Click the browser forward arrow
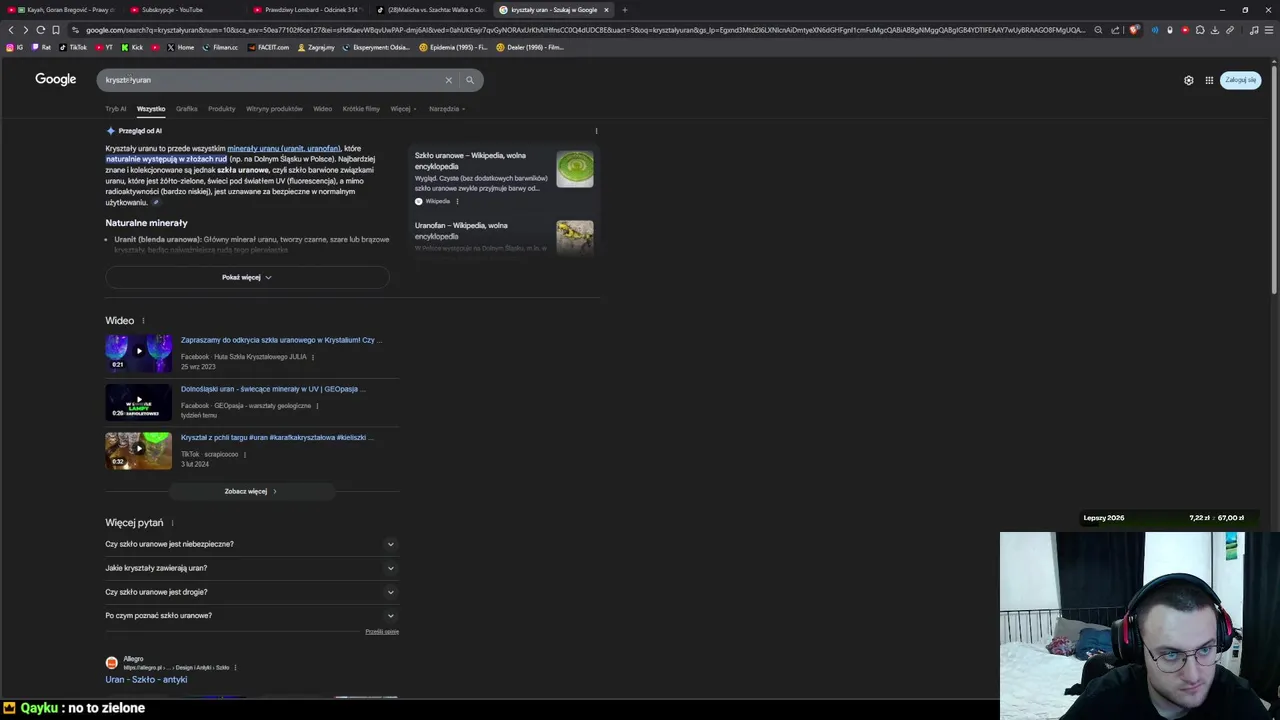 pyautogui.click(x=25, y=30)
